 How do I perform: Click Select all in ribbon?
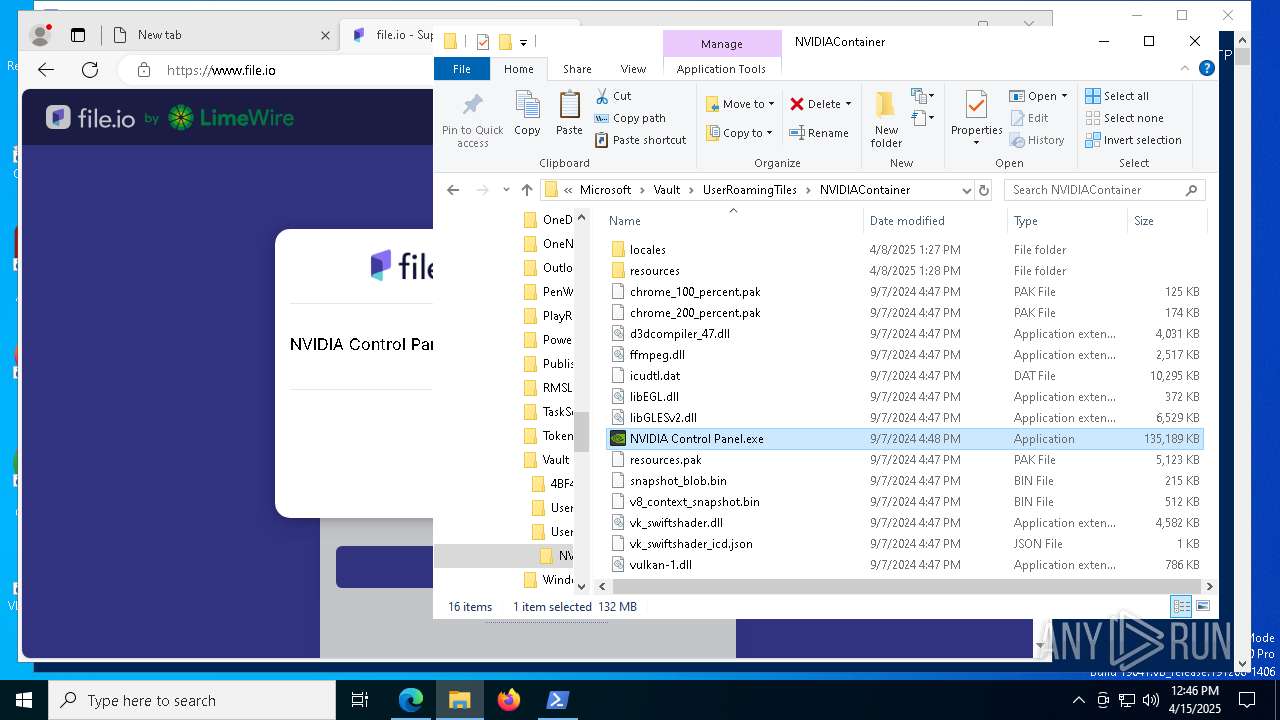pyautogui.click(x=1118, y=96)
